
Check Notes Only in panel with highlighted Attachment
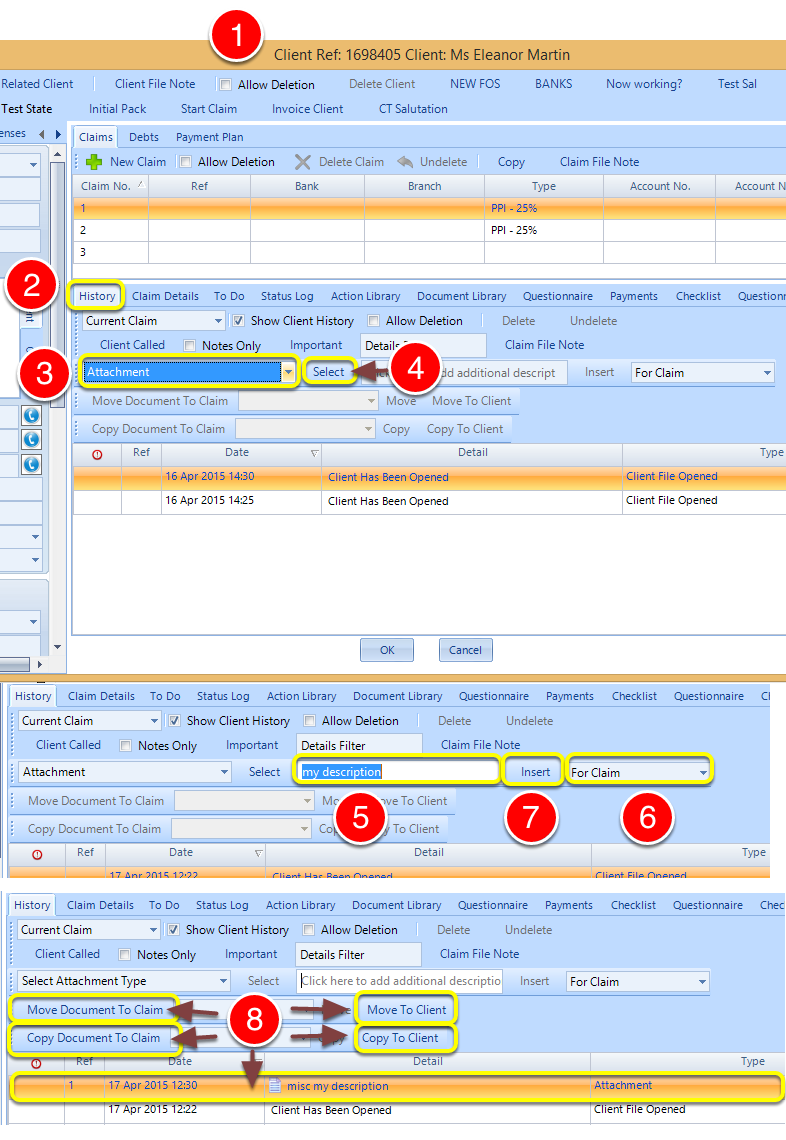point(190,345)
